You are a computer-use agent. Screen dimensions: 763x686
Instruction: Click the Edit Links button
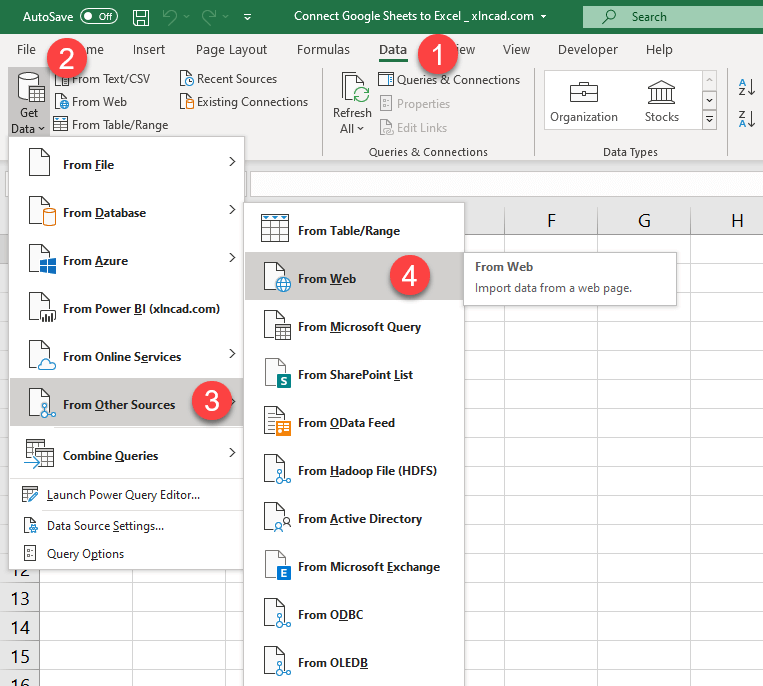pos(413,127)
